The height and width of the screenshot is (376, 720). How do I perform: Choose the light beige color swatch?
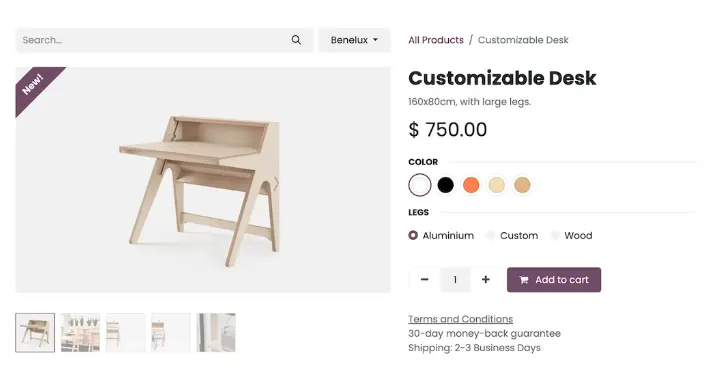pyautogui.click(x=496, y=185)
